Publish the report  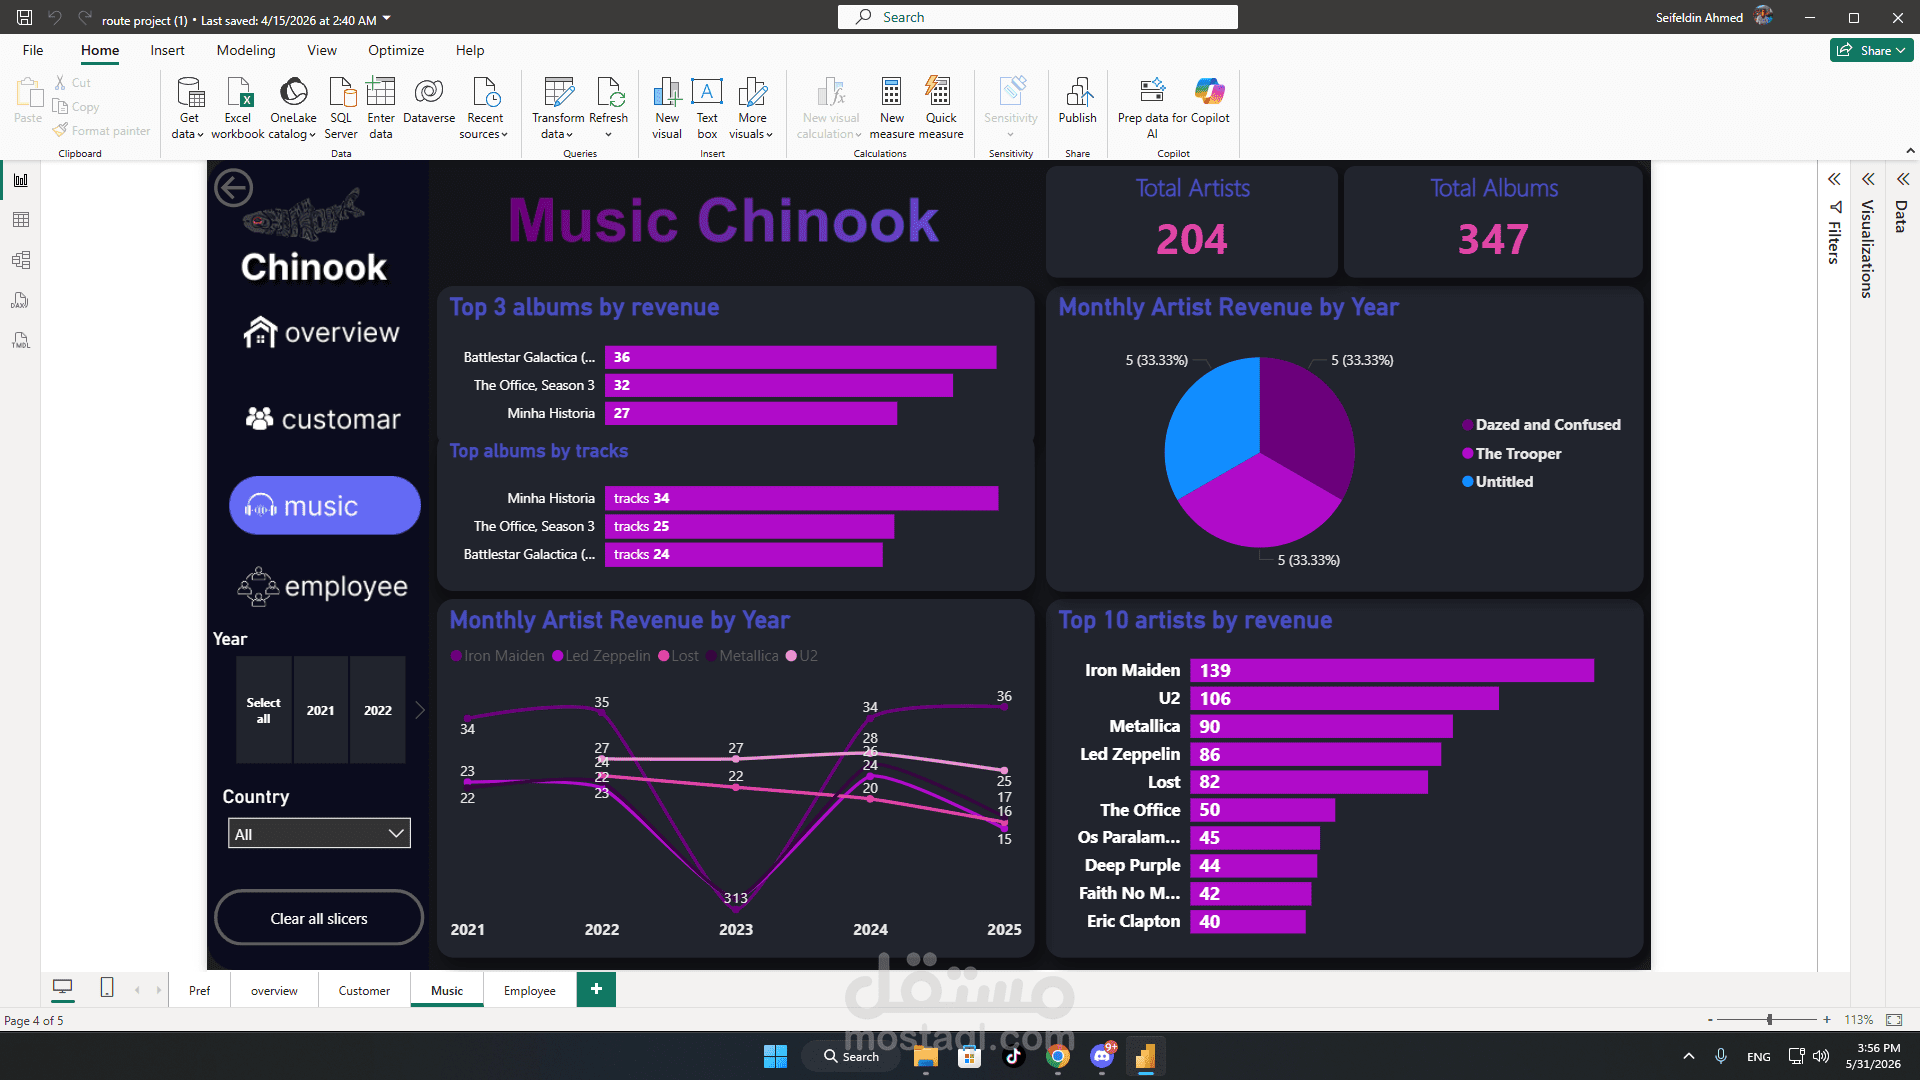click(1078, 101)
